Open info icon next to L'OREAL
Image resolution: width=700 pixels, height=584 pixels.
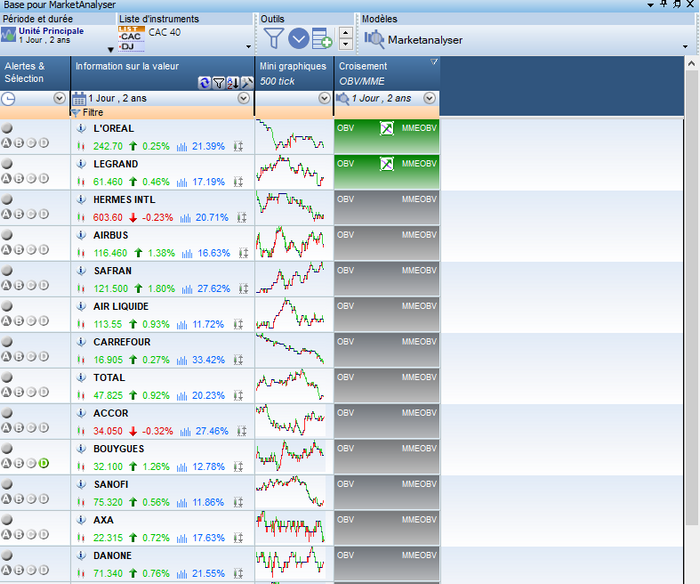tap(81, 129)
